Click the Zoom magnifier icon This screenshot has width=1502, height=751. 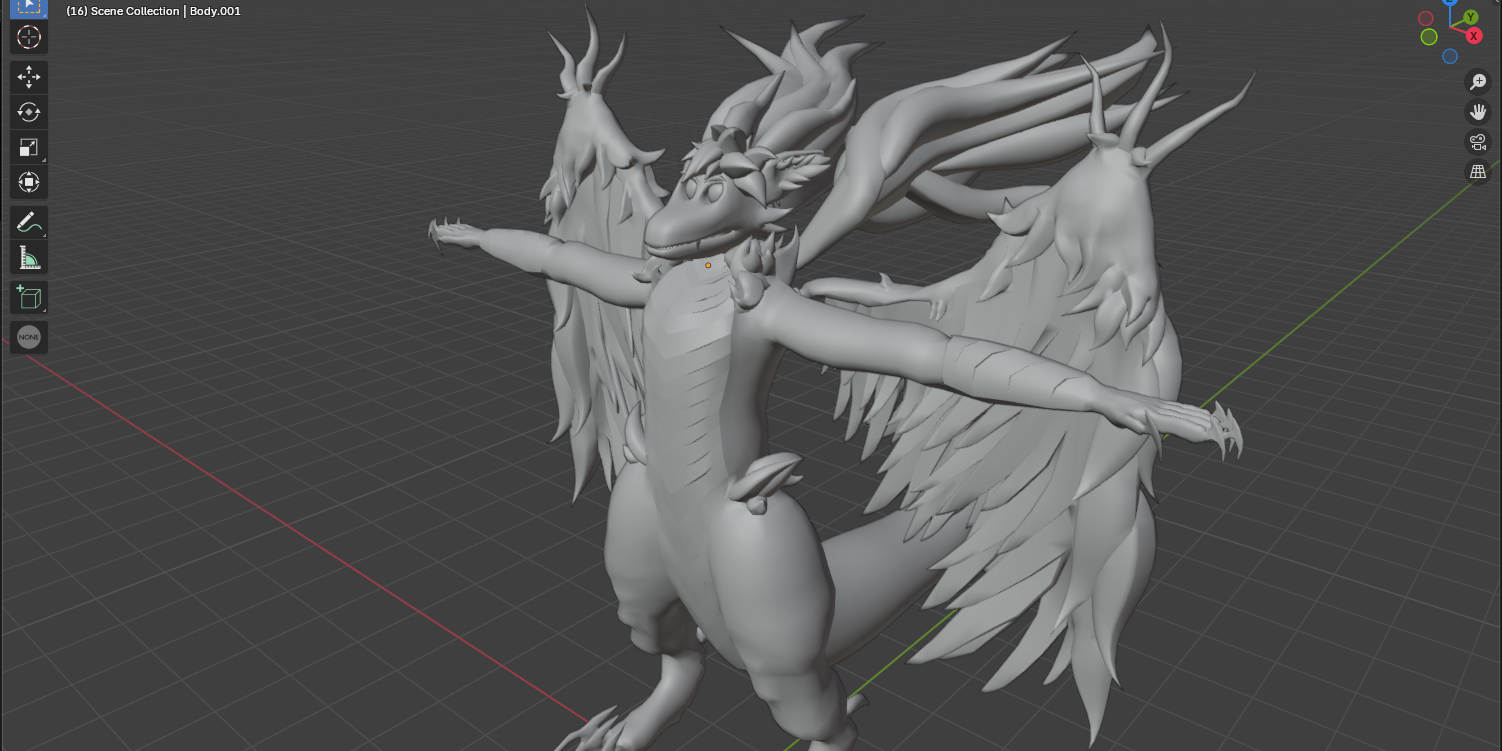tap(1478, 82)
